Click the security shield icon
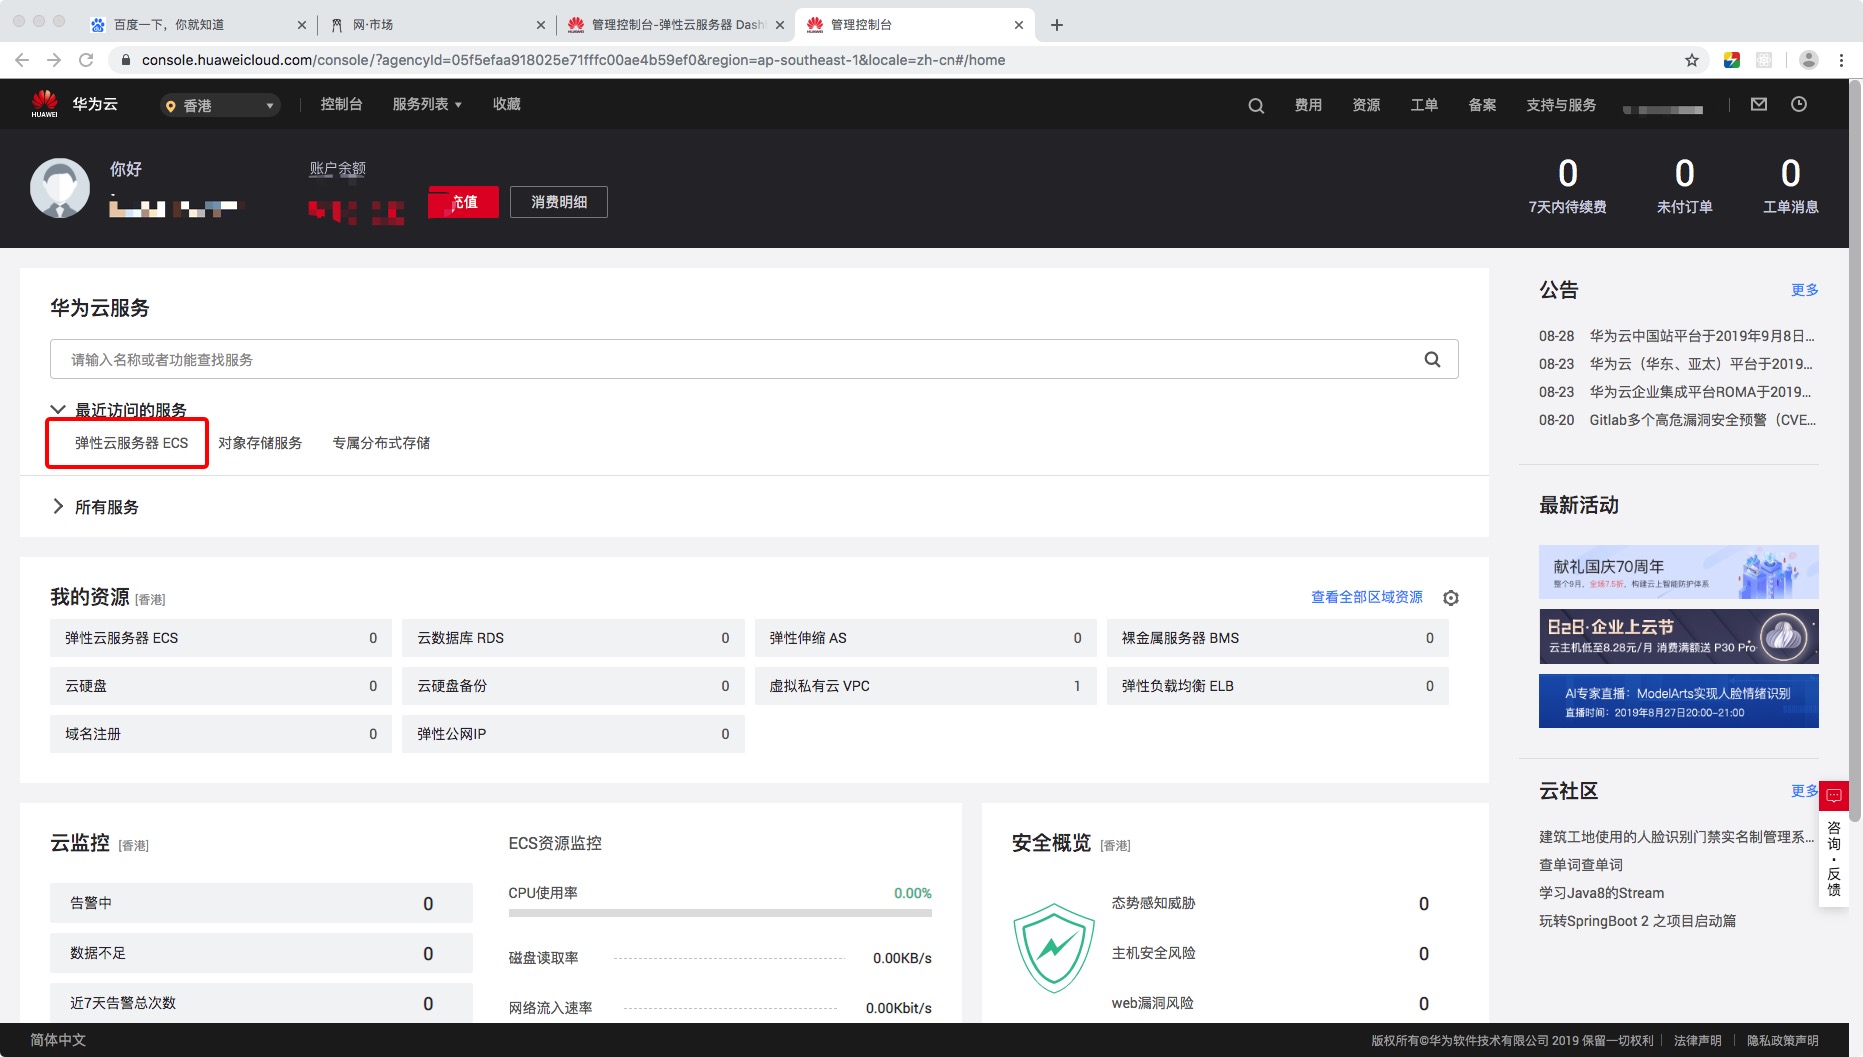The image size is (1863, 1057). tap(1054, 948)
